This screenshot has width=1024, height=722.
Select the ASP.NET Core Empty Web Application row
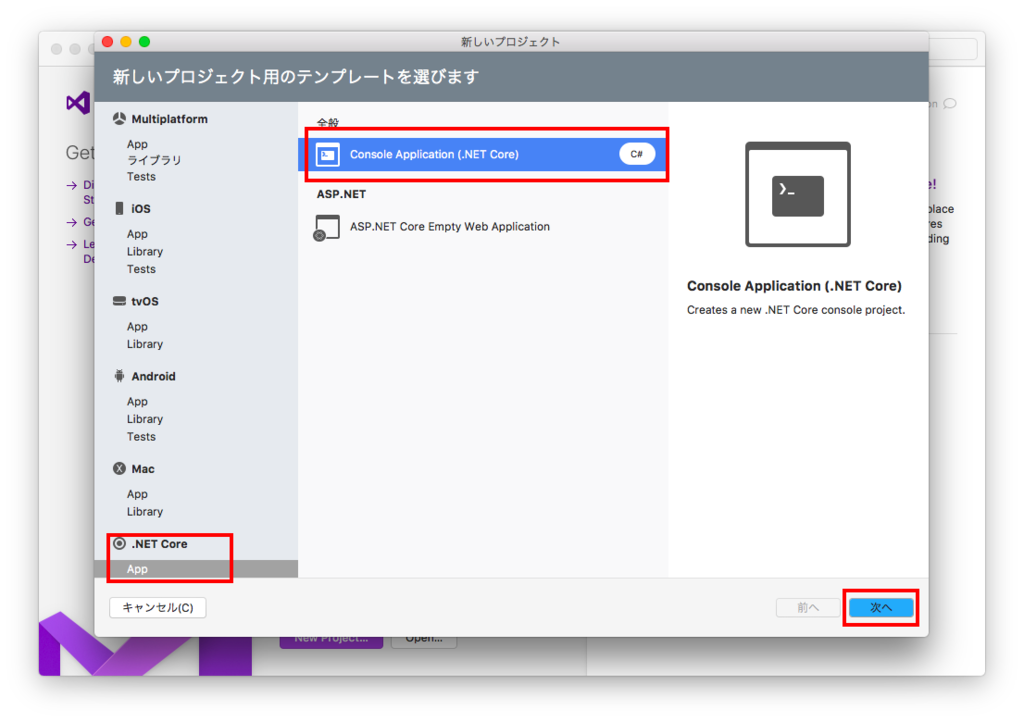(x=450, y=227)
